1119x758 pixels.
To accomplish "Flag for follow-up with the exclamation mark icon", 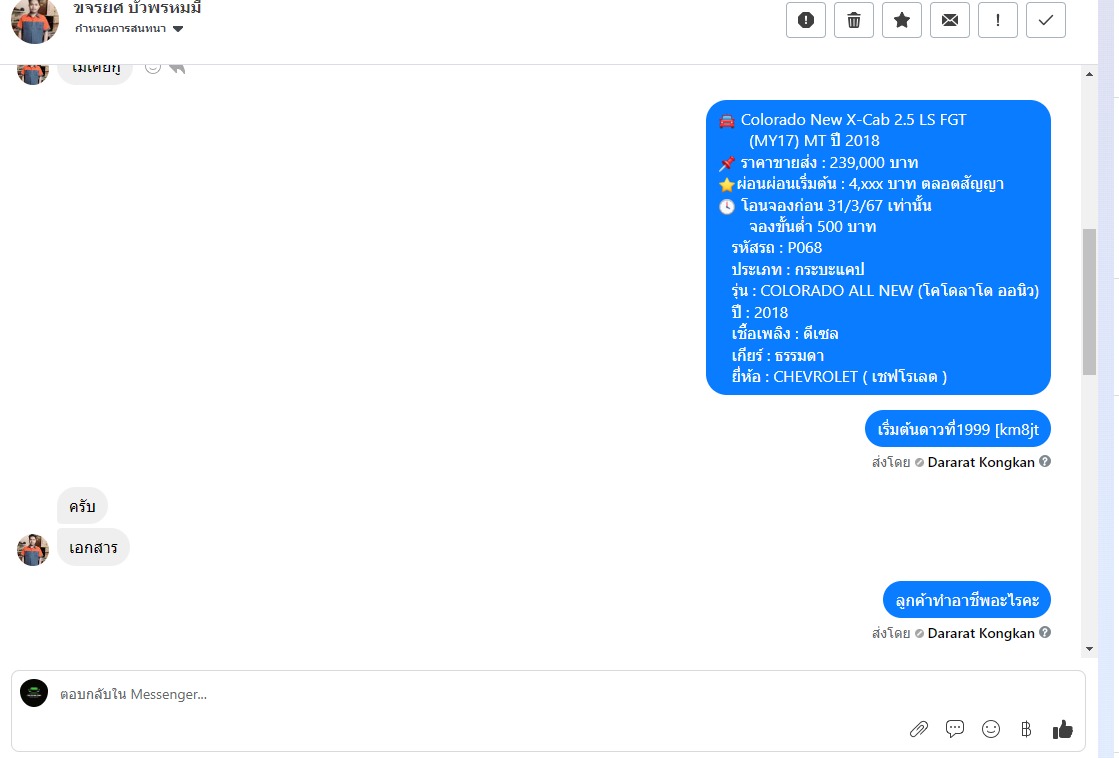I will (998, 20).
